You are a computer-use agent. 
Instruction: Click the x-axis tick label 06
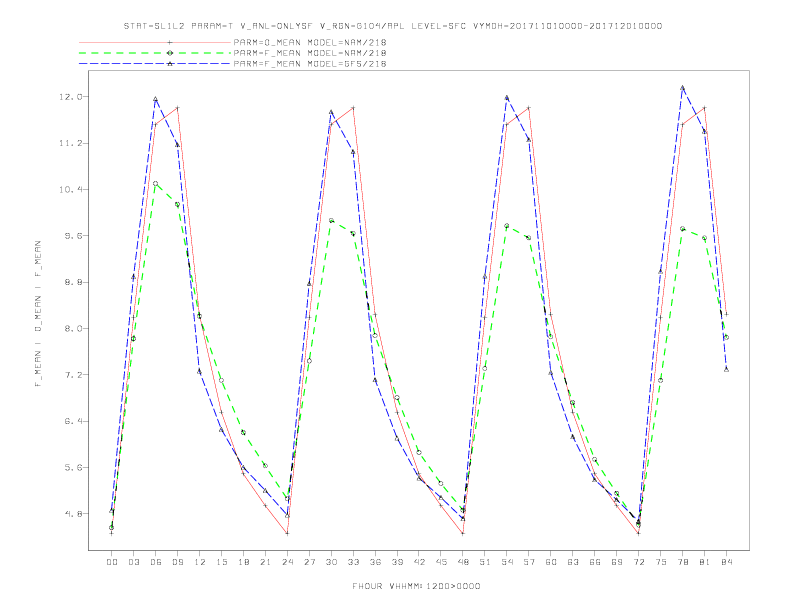click(156, 562)
